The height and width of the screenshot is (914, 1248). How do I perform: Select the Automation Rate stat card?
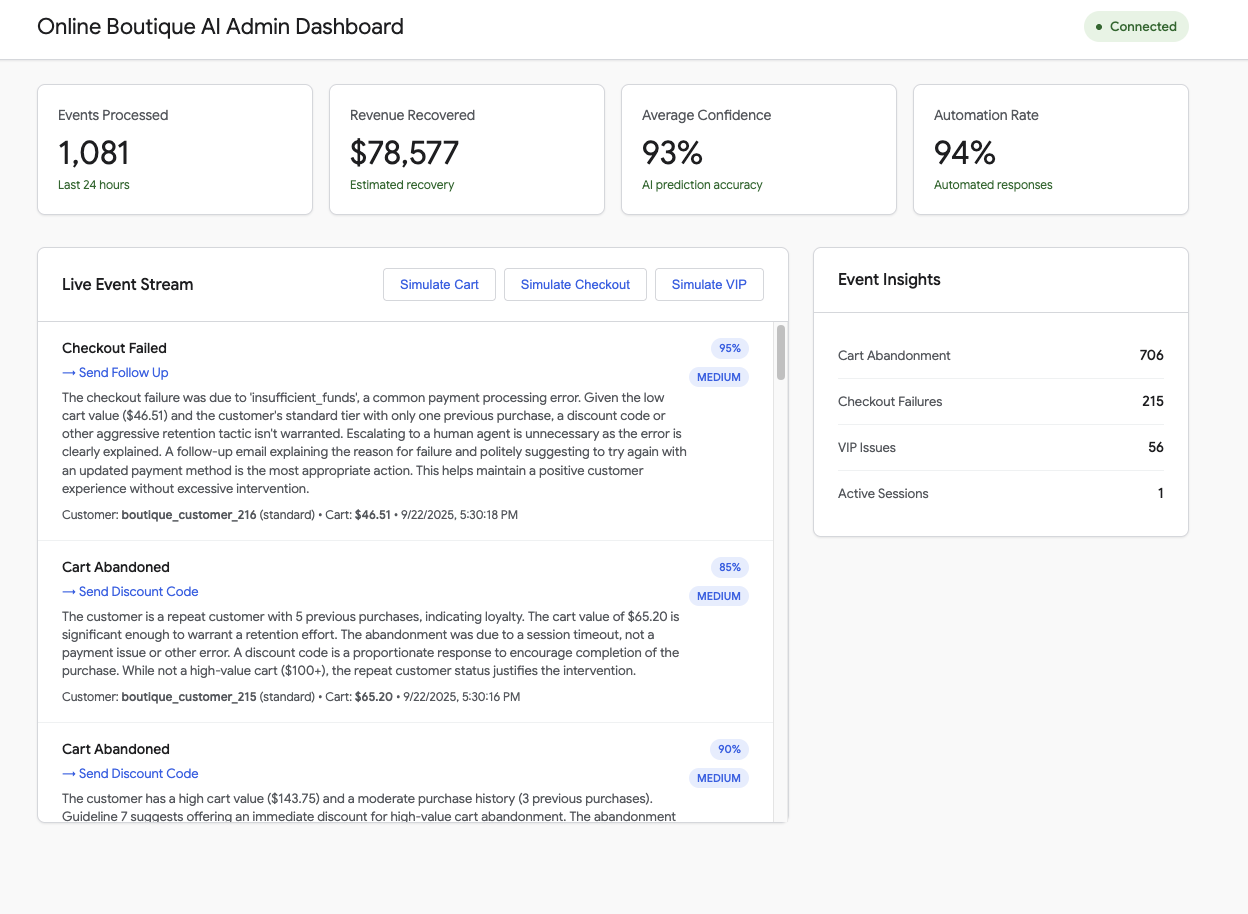tap(1051, 149)
